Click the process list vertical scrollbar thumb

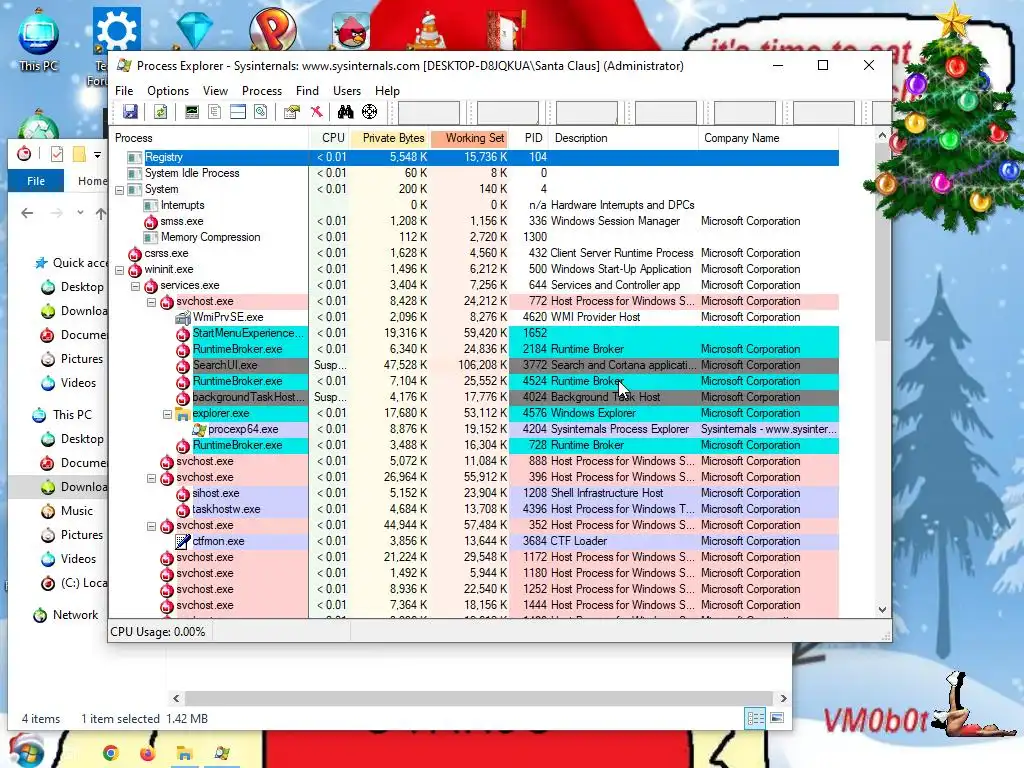click(882, 242)
